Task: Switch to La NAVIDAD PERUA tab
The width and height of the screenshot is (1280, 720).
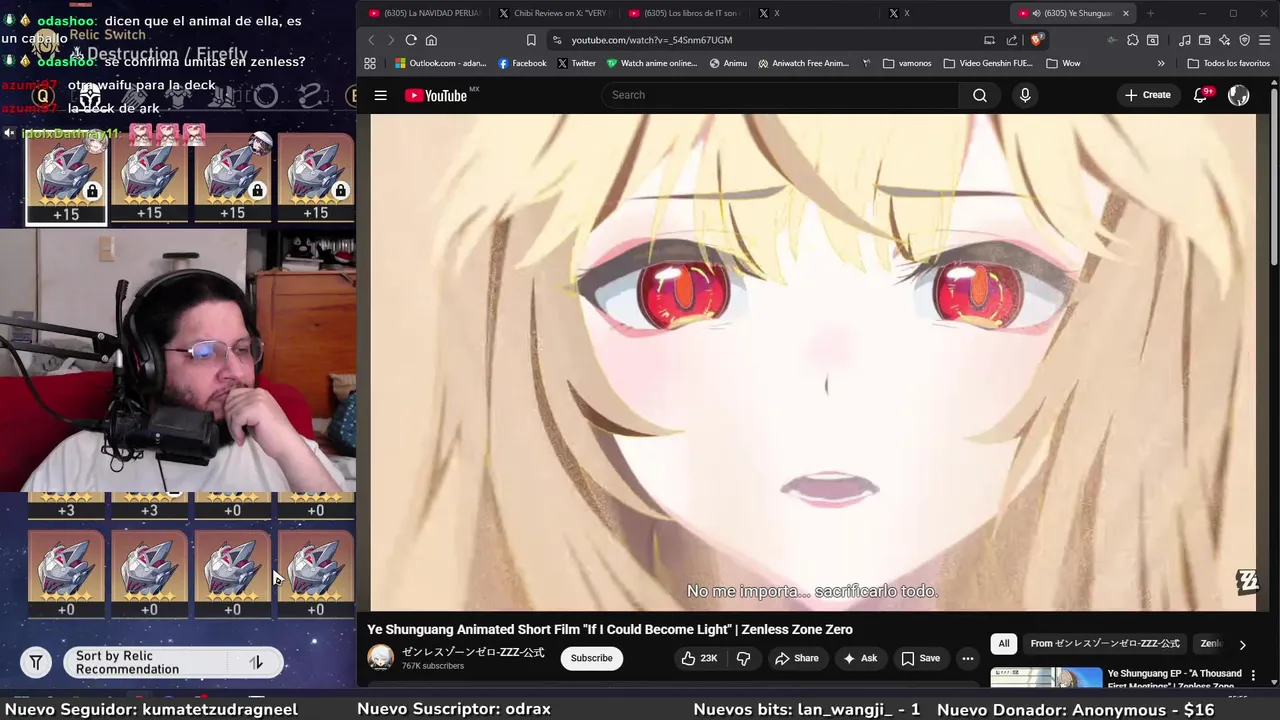Action: tap(424, 13)
